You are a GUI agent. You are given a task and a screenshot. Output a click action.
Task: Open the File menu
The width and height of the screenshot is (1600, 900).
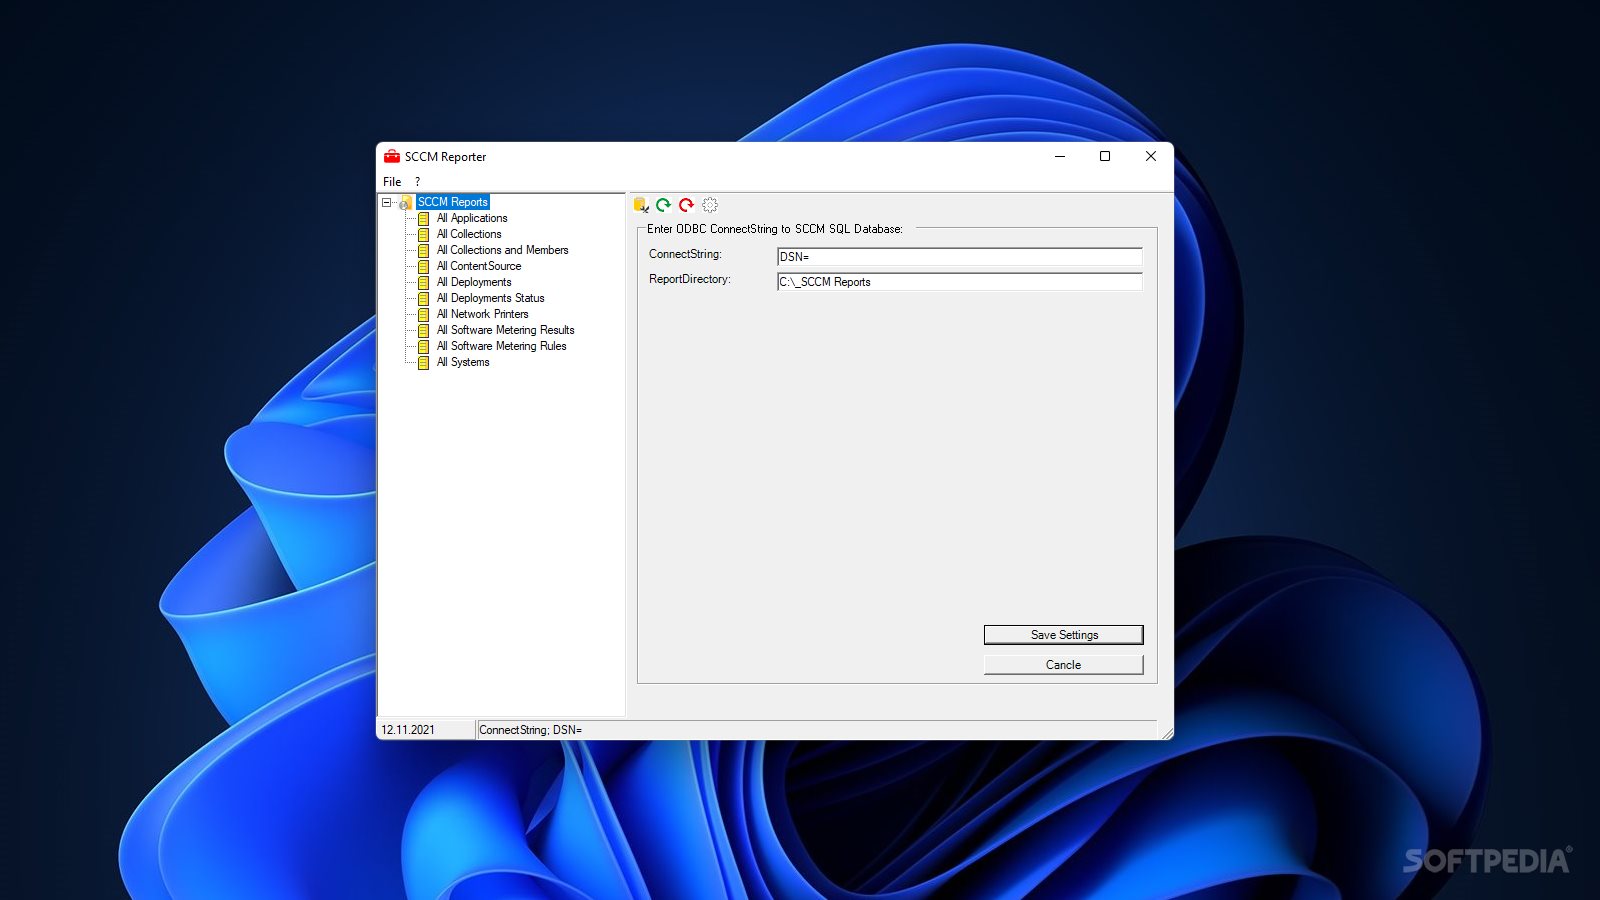(392, 182)
